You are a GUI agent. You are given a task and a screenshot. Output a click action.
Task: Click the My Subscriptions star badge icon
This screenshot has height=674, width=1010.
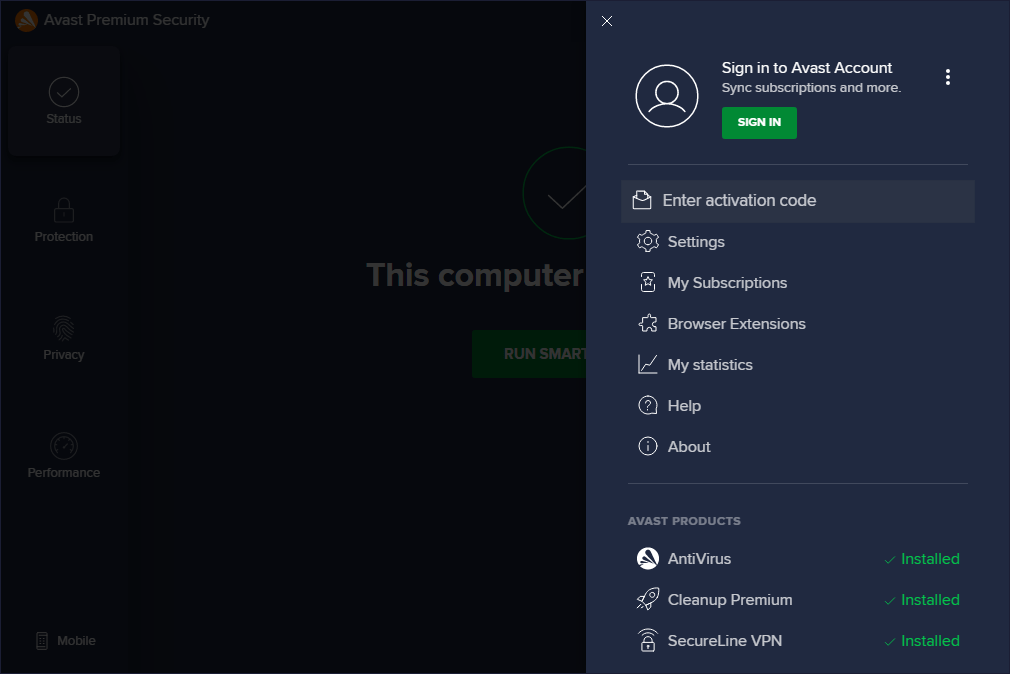tap(647, 282)
